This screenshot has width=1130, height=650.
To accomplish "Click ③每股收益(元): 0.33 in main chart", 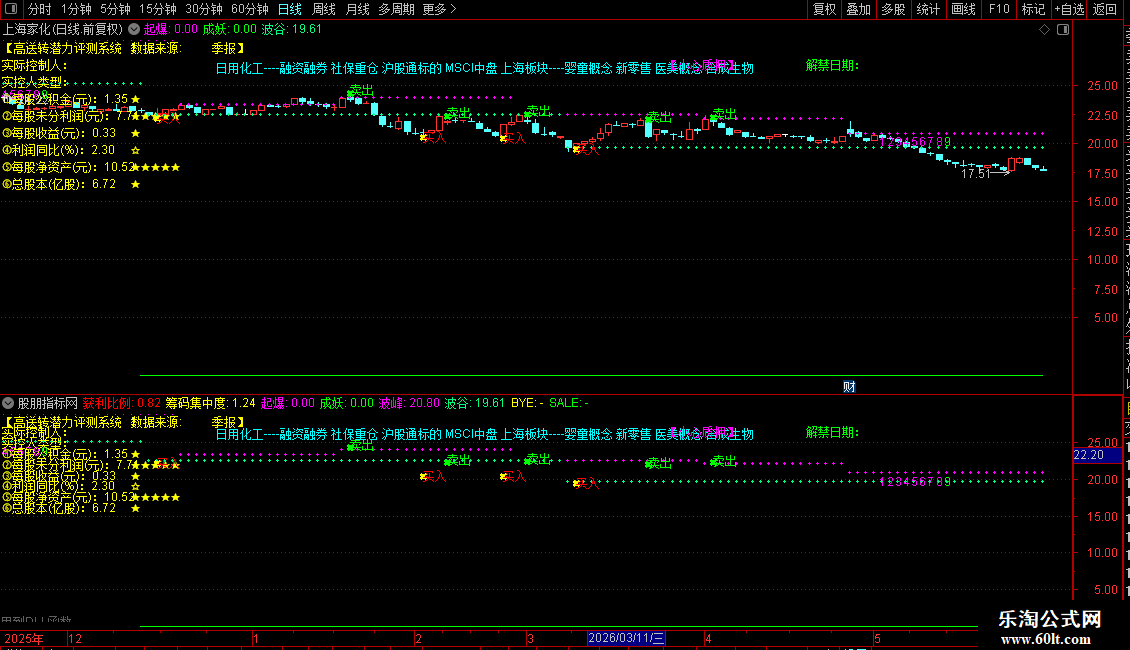I will tap(59, 133).
